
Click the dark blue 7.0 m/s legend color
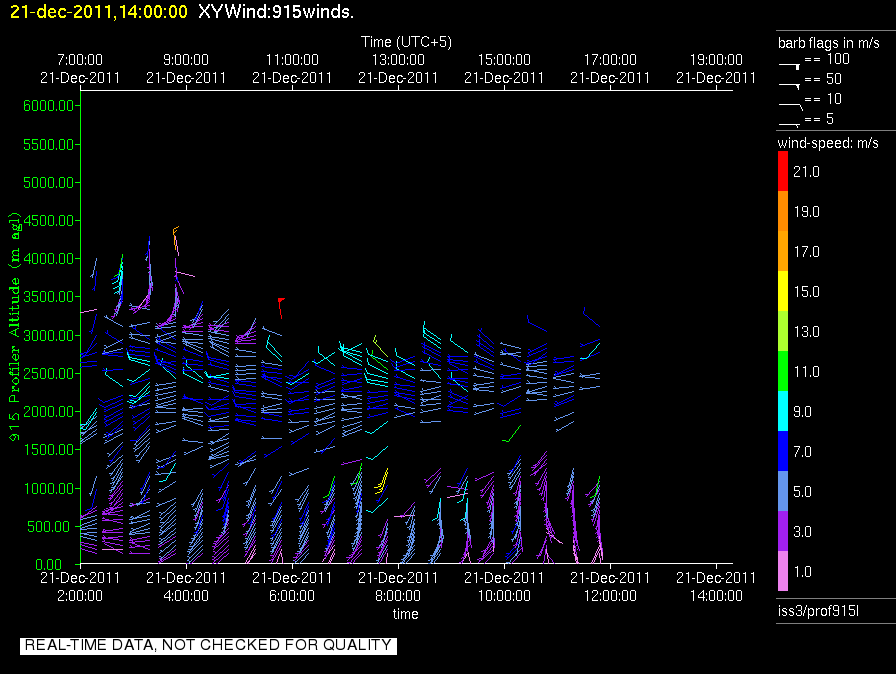(x=783, y=451)
